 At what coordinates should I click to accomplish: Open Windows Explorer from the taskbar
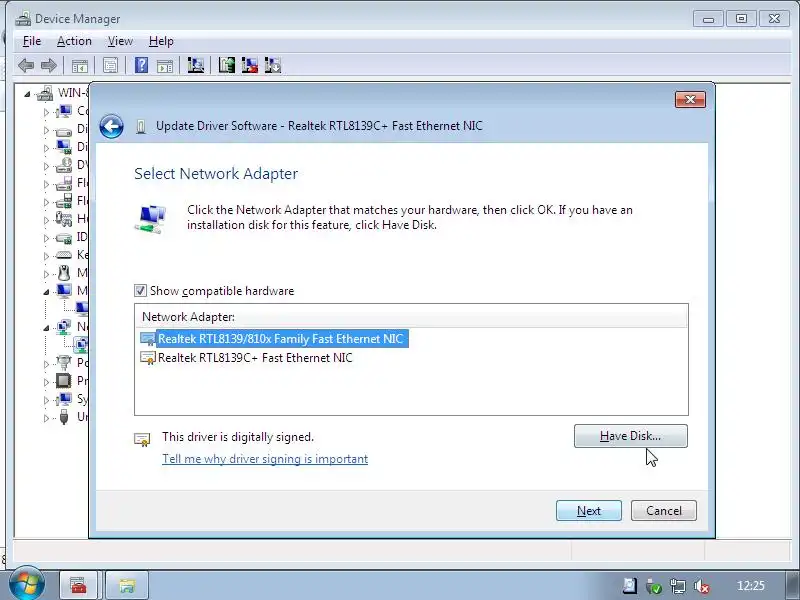click(x=127, y=585)
